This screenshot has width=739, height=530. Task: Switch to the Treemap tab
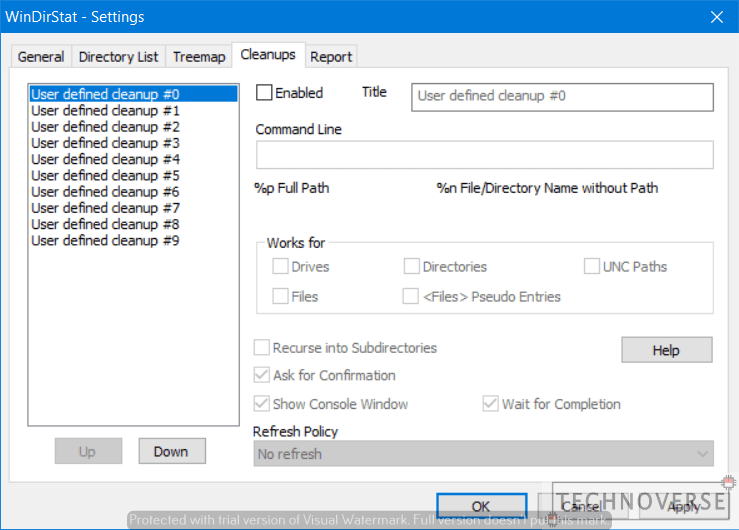click(199, 57)
